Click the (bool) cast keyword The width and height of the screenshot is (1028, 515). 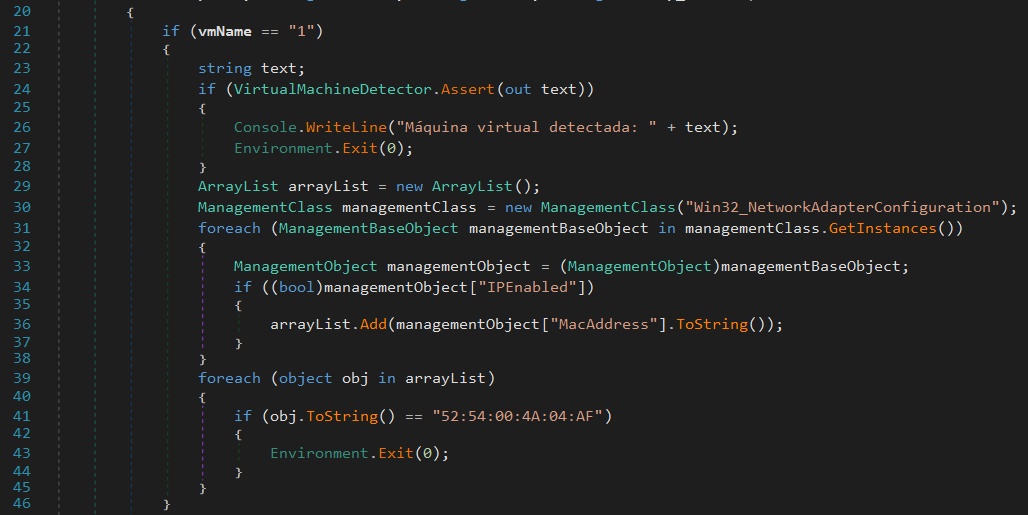tap(297, 287)
